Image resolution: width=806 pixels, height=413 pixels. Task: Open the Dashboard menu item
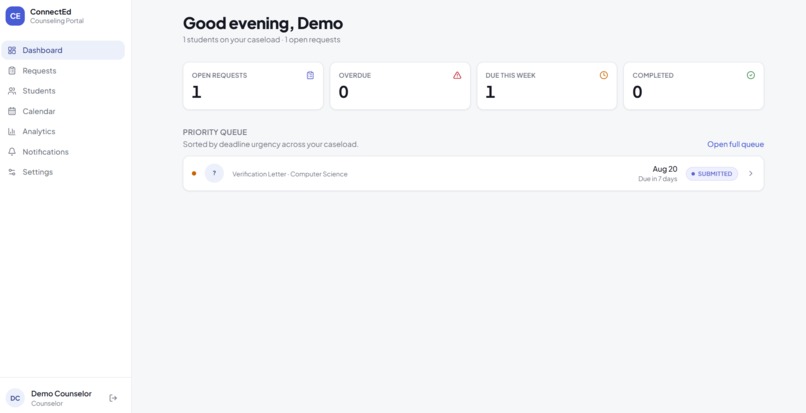pos(63,50)
